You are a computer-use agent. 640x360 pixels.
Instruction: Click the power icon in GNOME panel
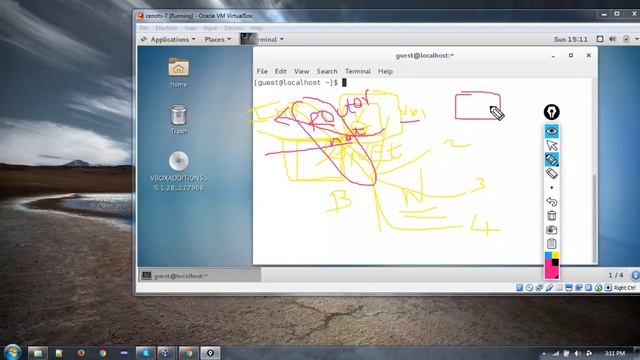pyautogui.click(x=626, y=39)
